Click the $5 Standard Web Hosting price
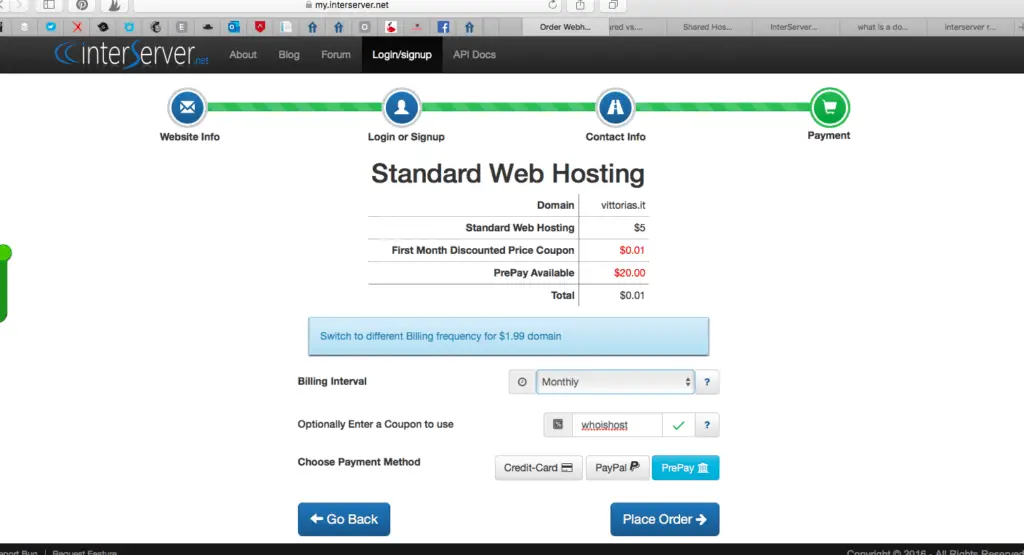Image resolution: width=1024 pixels, height=555 pixels. tap(639, 228)
